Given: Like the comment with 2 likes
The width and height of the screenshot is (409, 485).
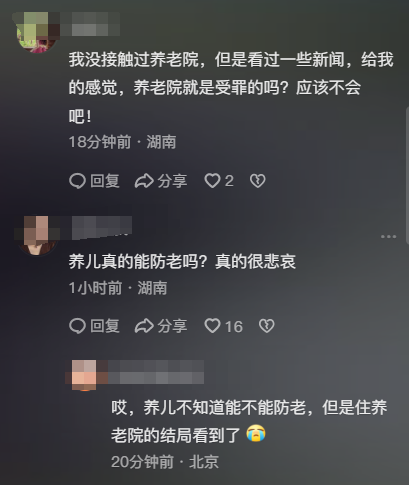Looking at the screenshot, I should coord(219,181).
